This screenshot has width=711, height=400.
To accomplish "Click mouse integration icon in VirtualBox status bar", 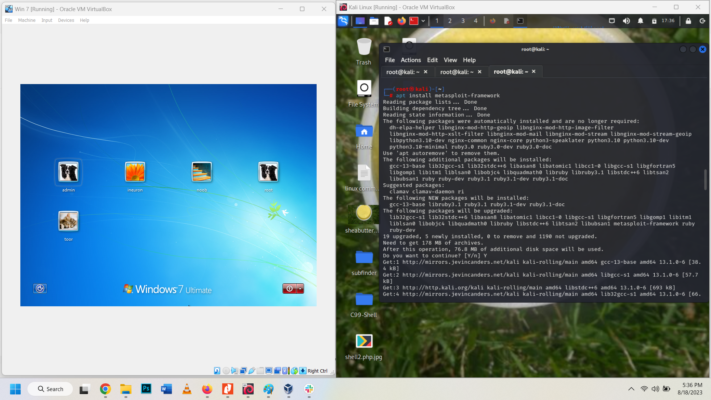I will 294,371.
